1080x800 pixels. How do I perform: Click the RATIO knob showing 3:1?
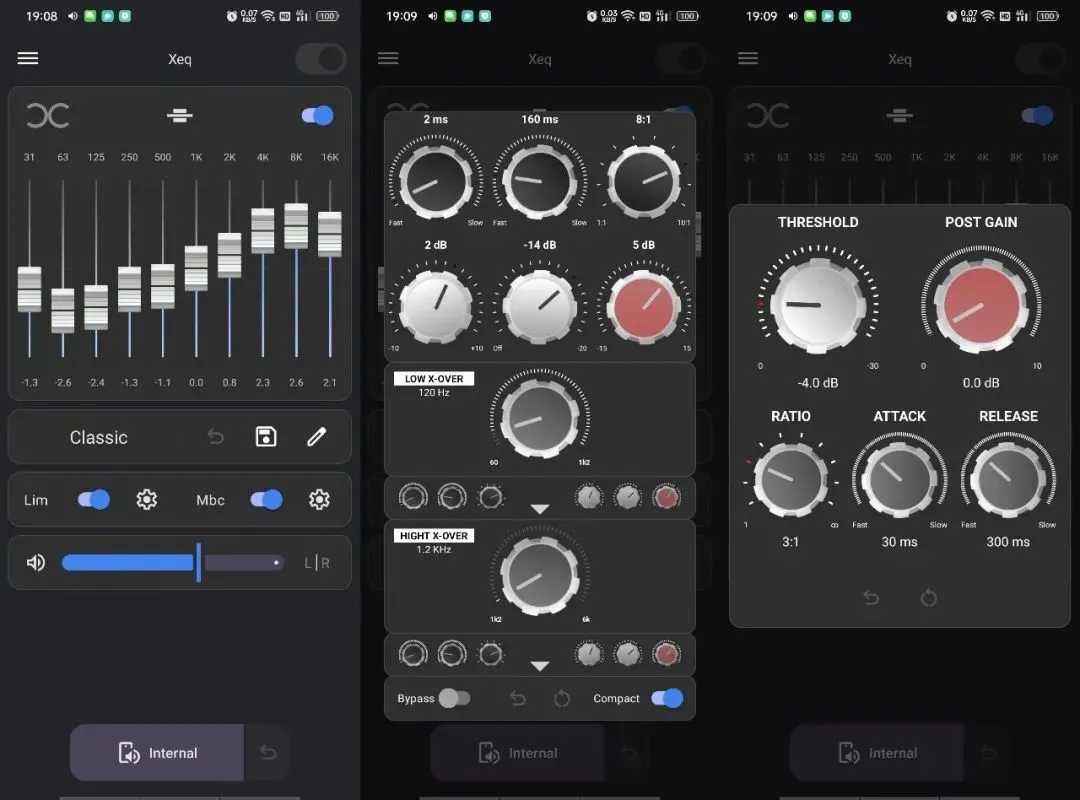[x=791, y=479]
